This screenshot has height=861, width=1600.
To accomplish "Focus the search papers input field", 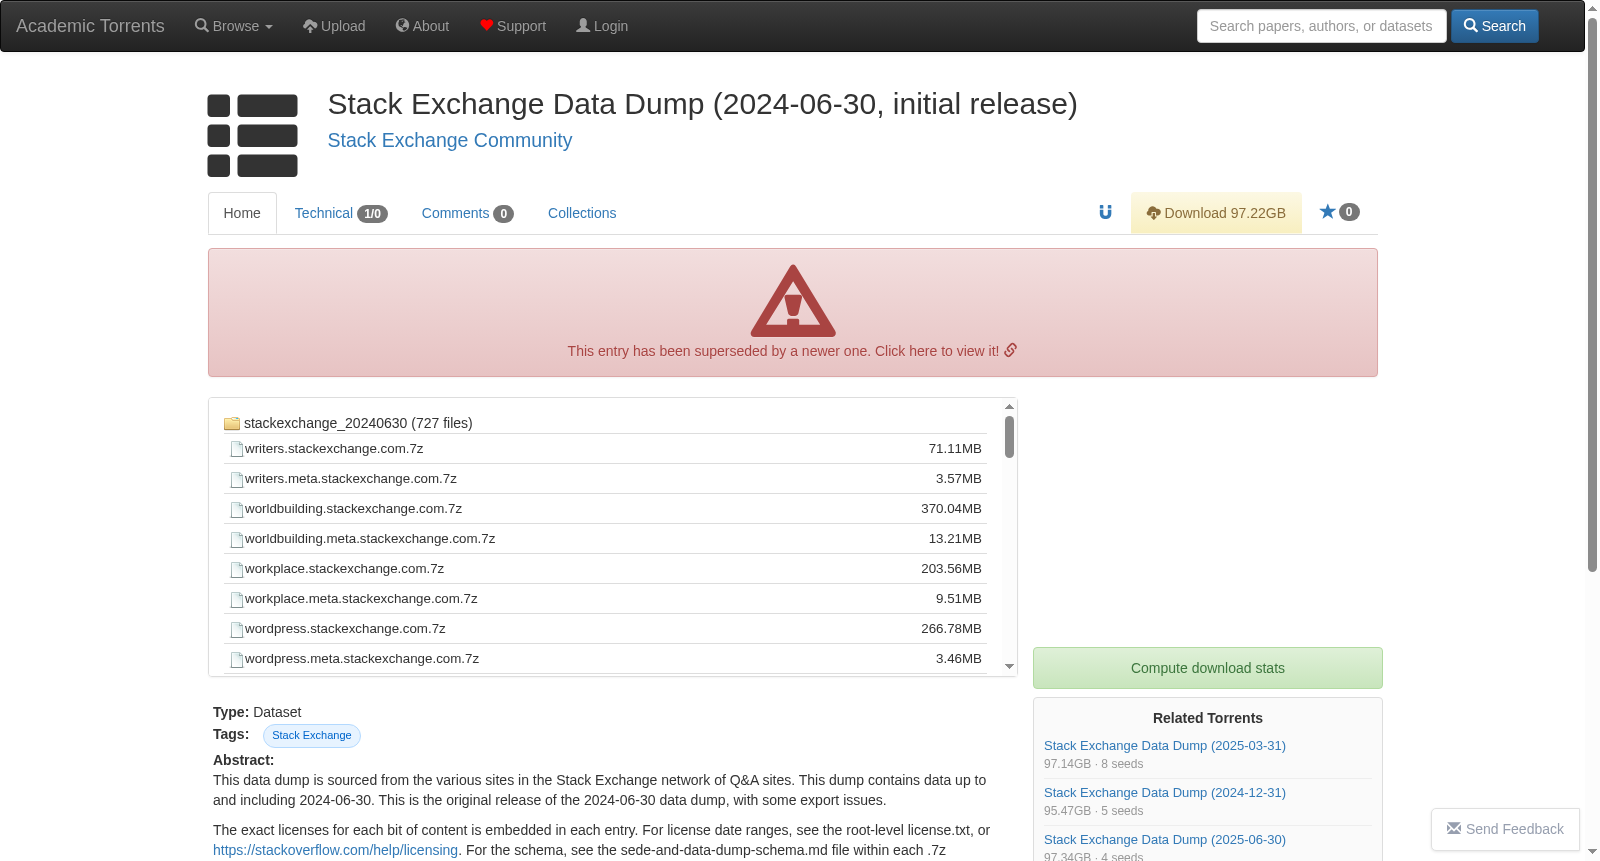I will pyautogui.click(x=1321, y=26).
